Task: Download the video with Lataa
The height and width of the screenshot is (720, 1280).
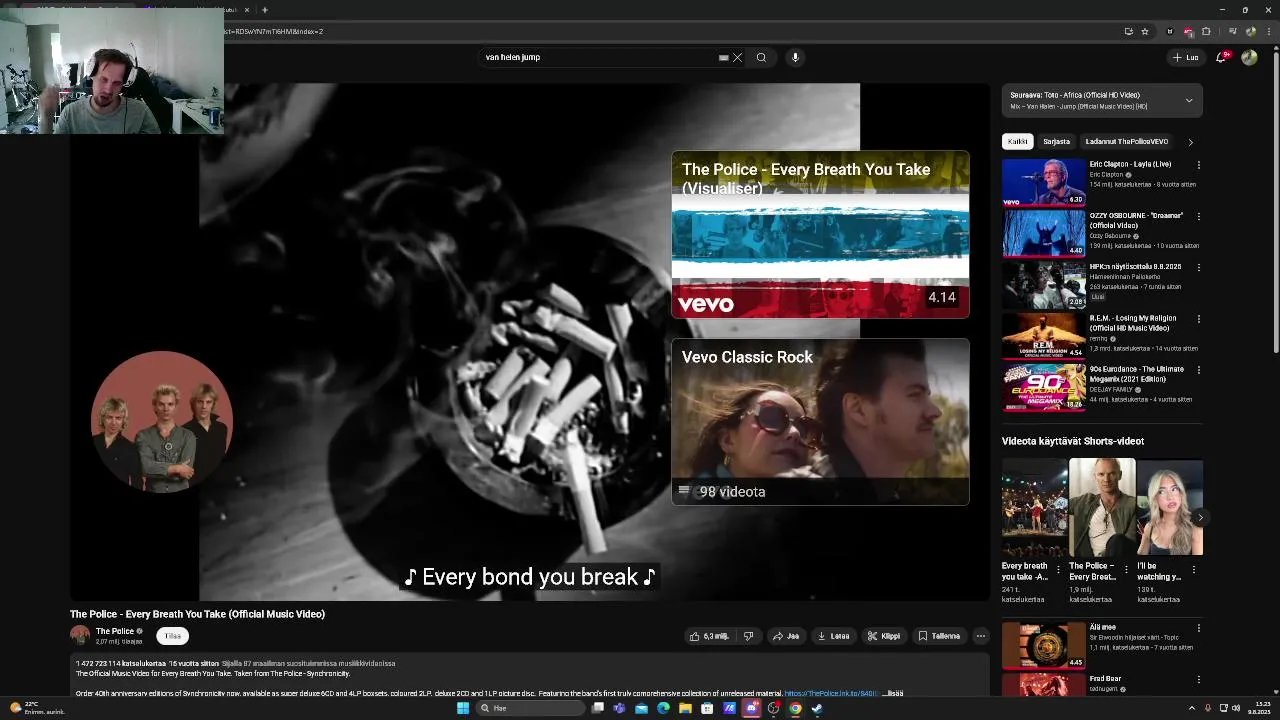Action: [833, 636]
